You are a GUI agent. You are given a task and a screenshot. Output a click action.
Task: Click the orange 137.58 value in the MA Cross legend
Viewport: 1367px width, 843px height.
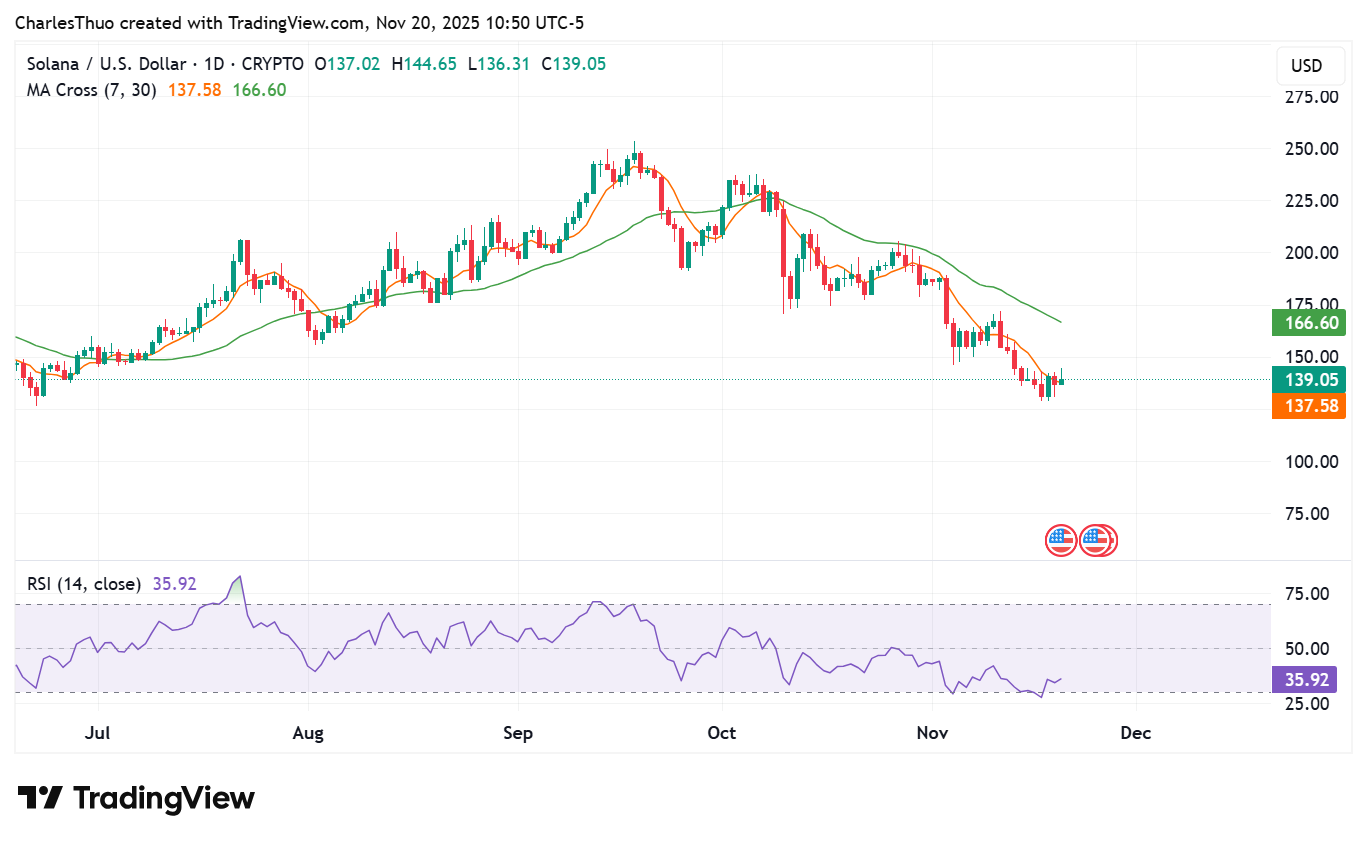coord(194,90)
